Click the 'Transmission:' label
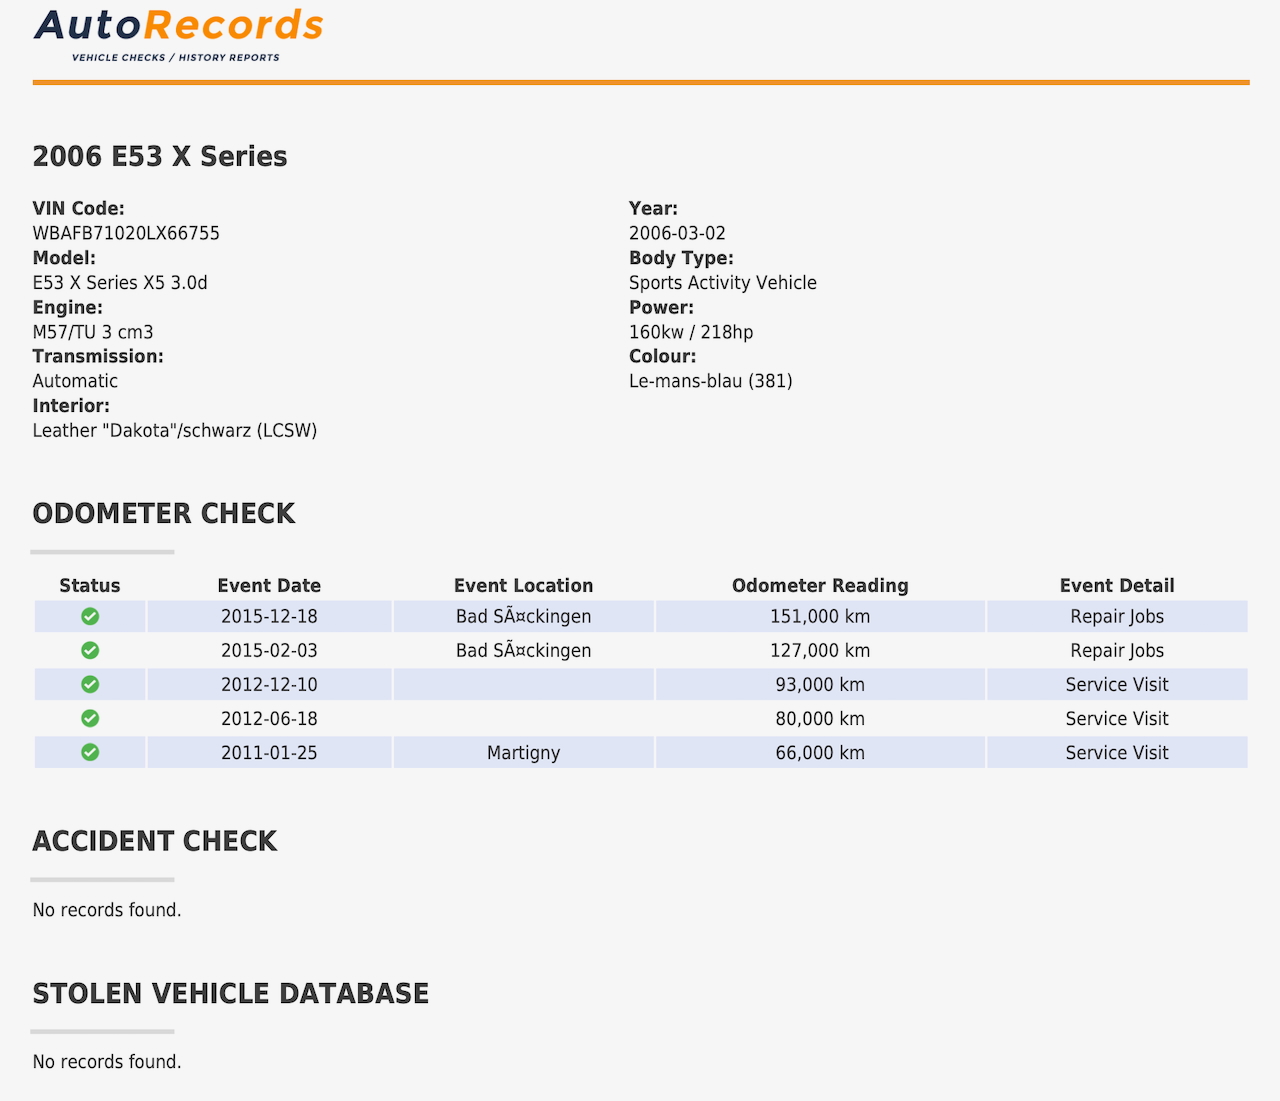Image resolution: width=1280 pixels, height=1101 pixels. pyautogui.click(x=98, y=356)
